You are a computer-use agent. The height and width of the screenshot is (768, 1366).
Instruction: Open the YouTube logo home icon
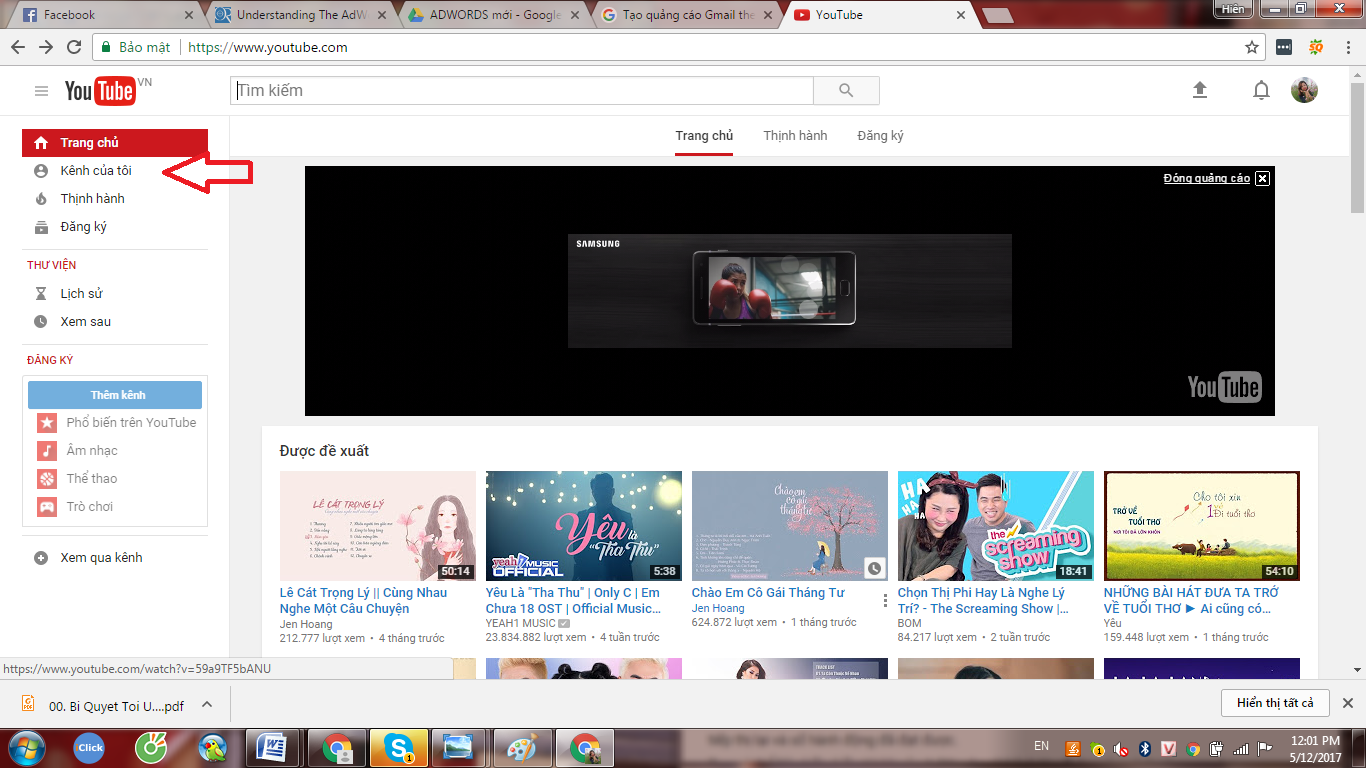(x=100, y=90)
